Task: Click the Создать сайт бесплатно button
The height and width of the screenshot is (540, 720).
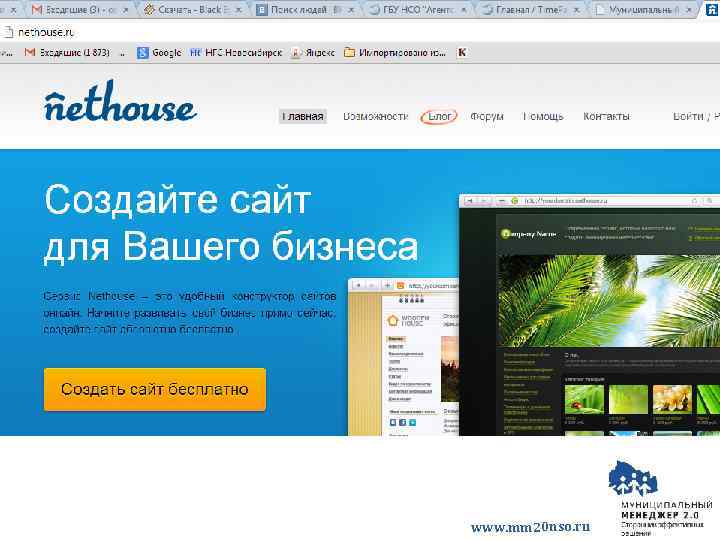Action: click(155, 389)
